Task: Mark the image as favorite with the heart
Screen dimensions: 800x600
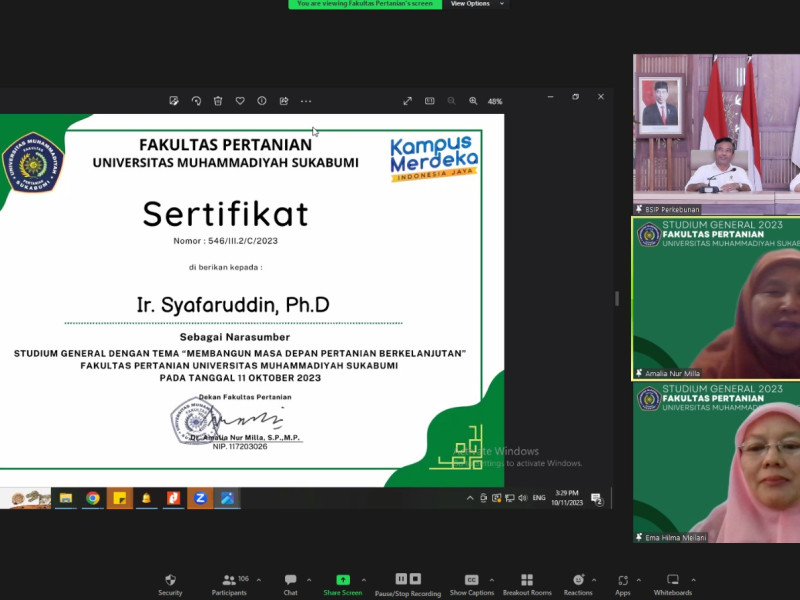Action: click(x=240, y=101)
